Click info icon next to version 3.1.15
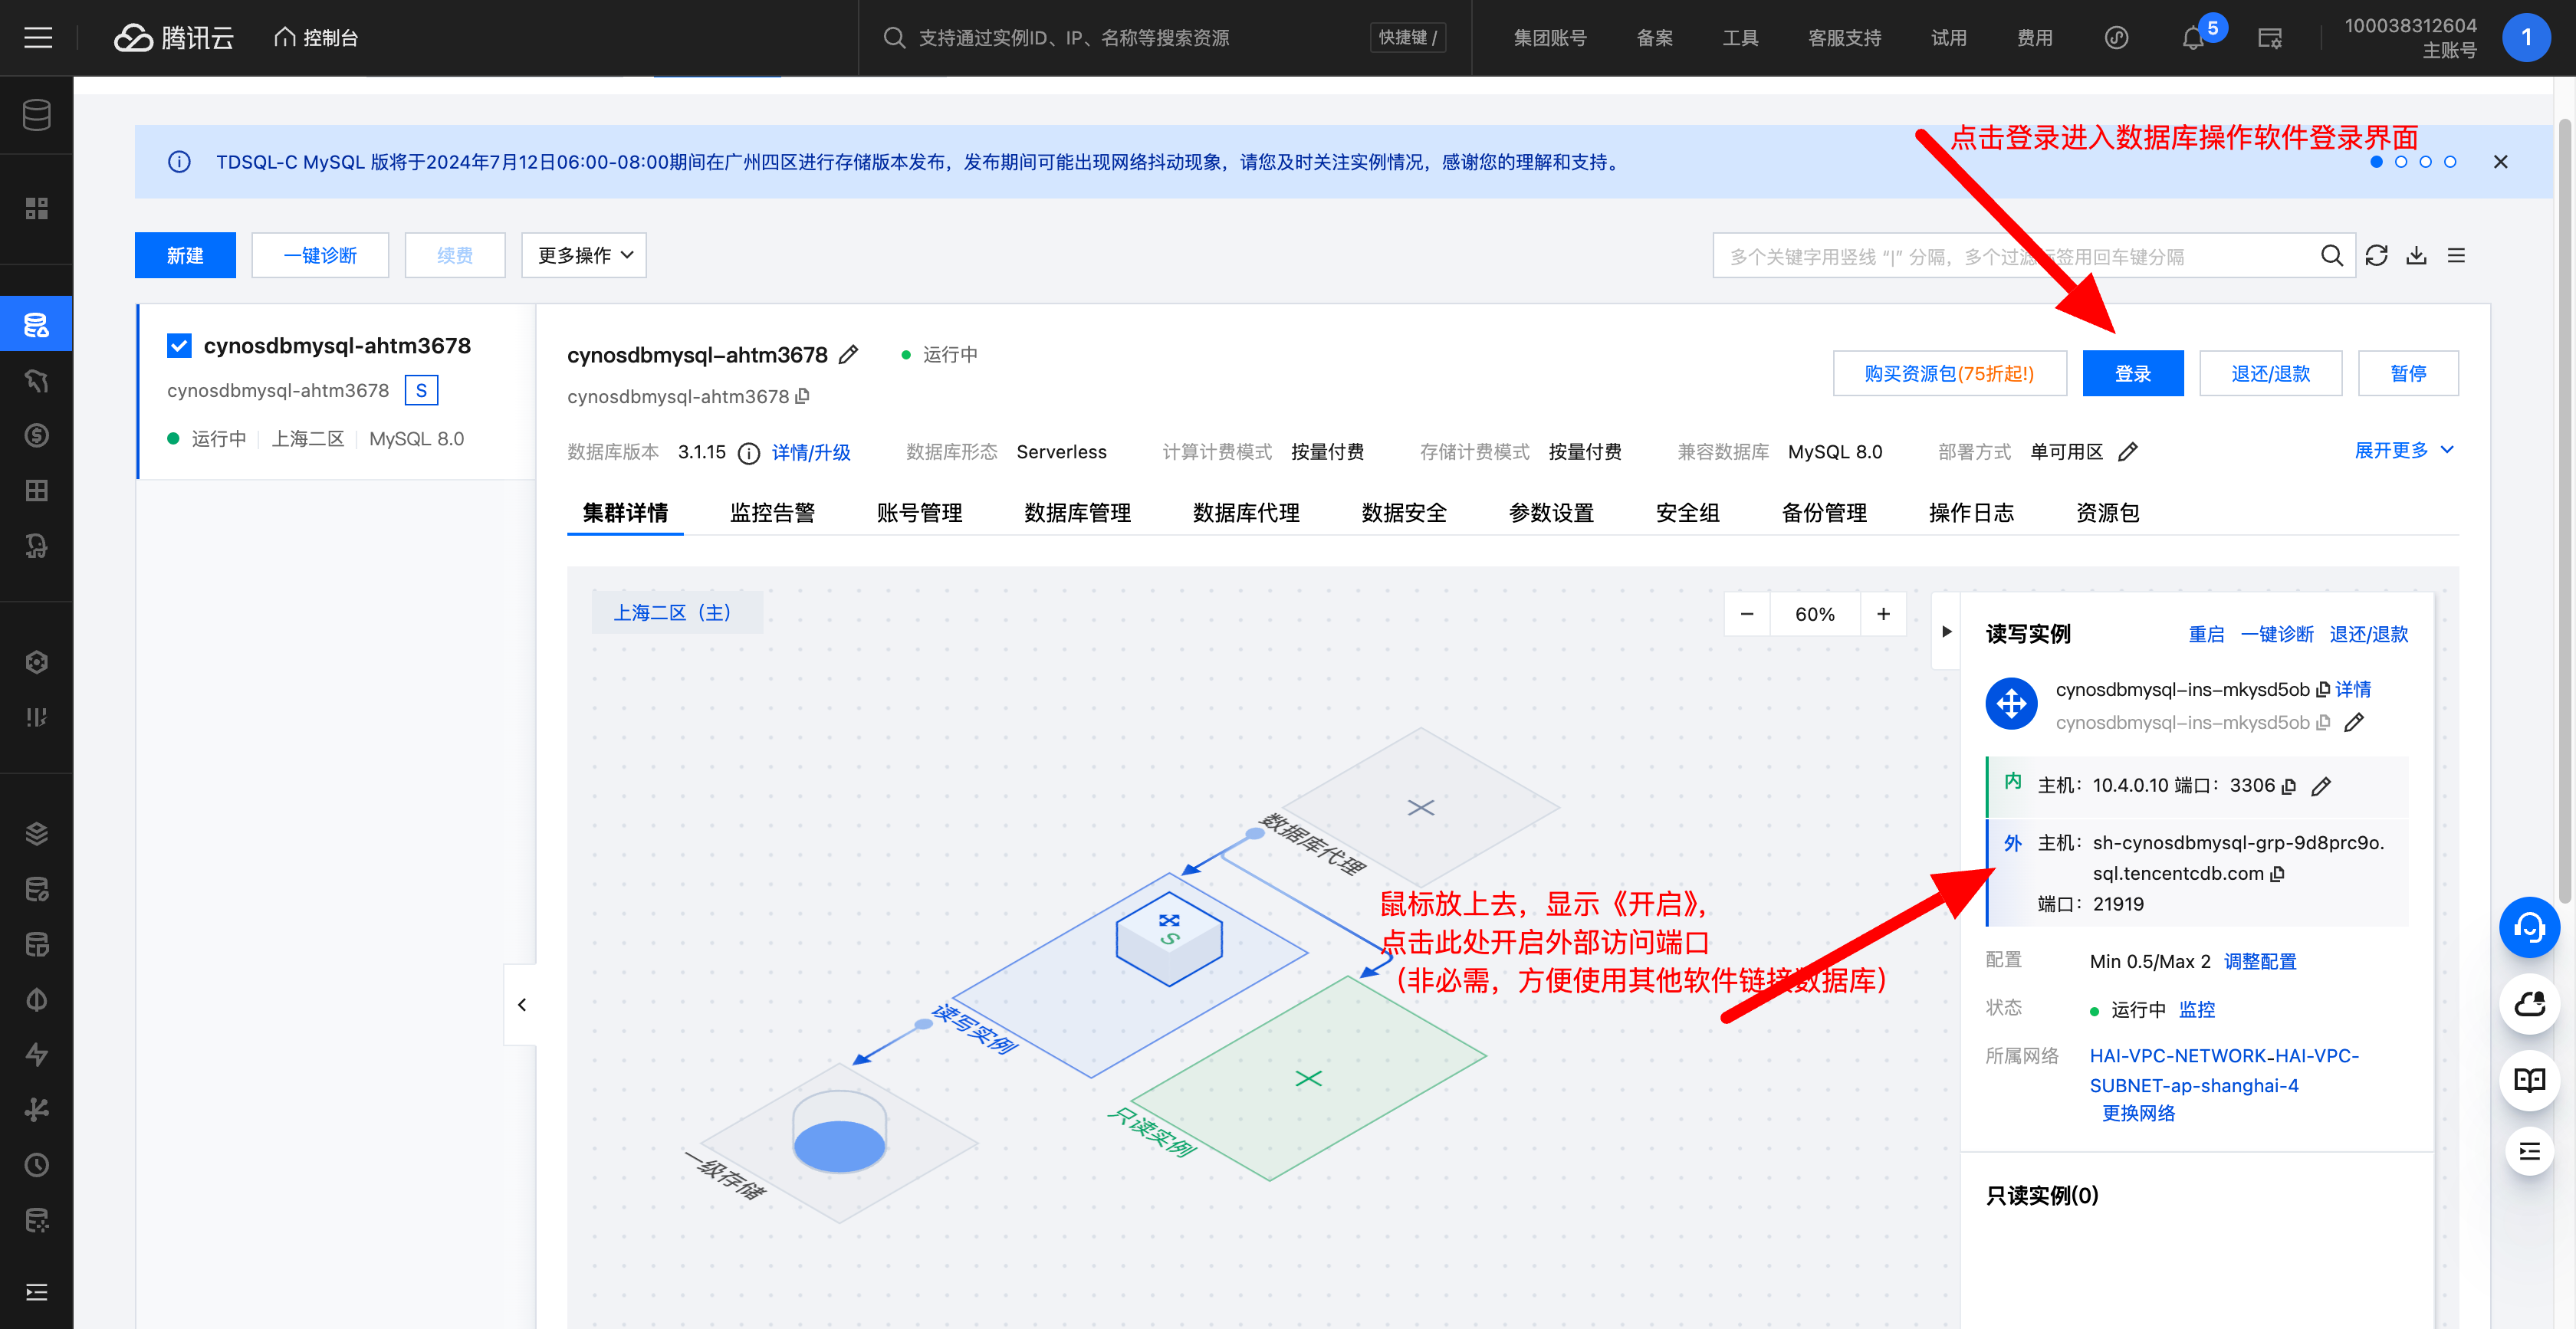This screenshot has height=1329, width=2576. (x=748, y=453)
